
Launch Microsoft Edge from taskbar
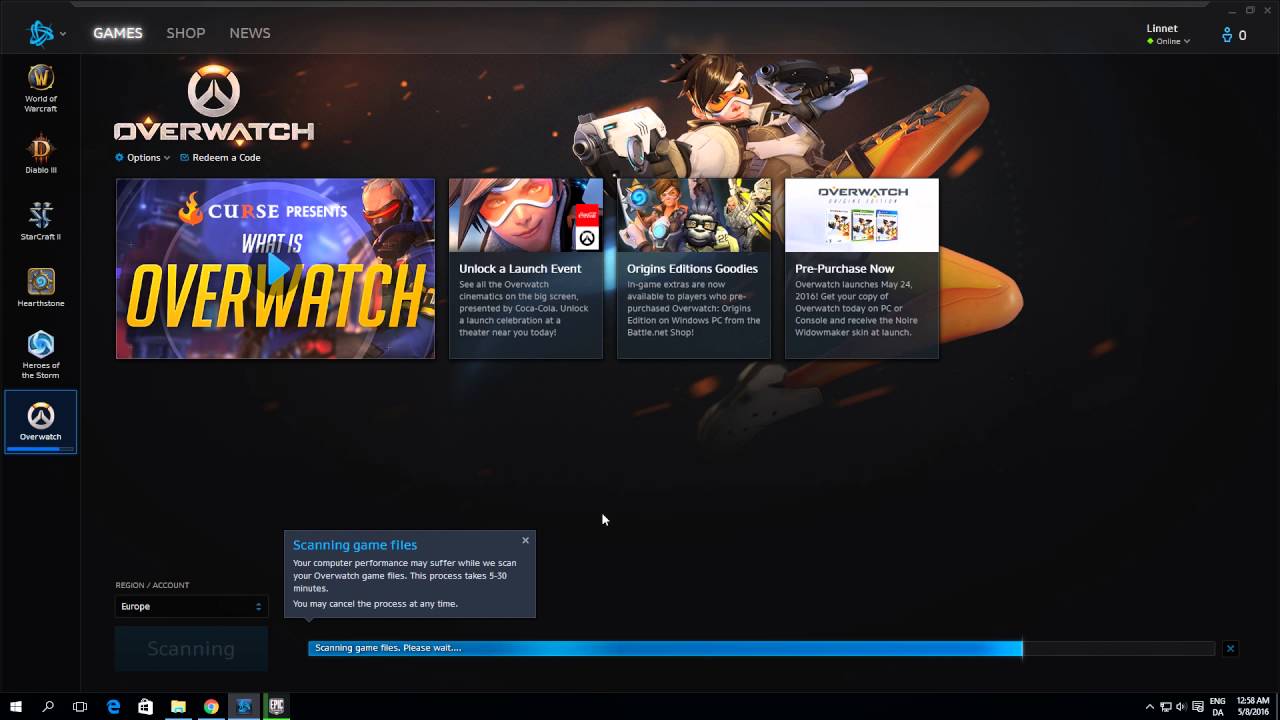click(x=113, y=706)
